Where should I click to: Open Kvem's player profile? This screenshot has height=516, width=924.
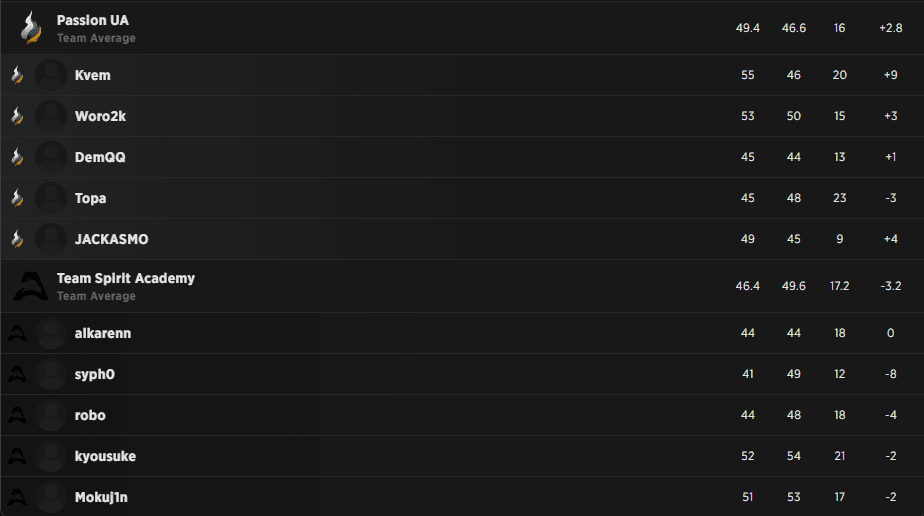click(x=91, y=75)
